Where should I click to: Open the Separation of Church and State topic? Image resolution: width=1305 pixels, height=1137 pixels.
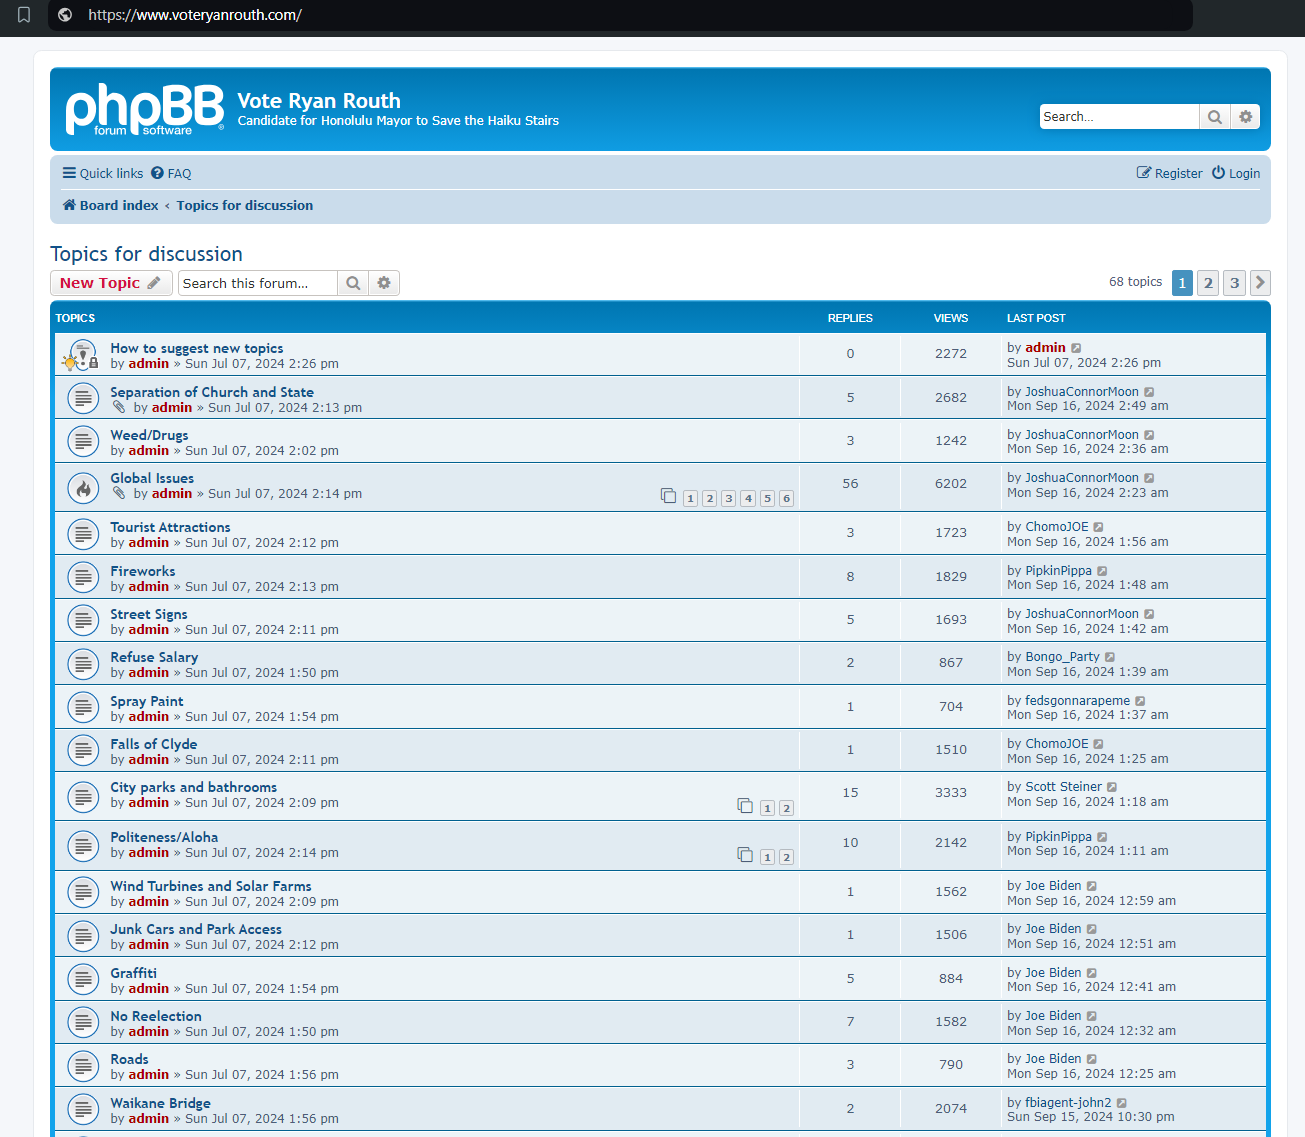point(212,392)
